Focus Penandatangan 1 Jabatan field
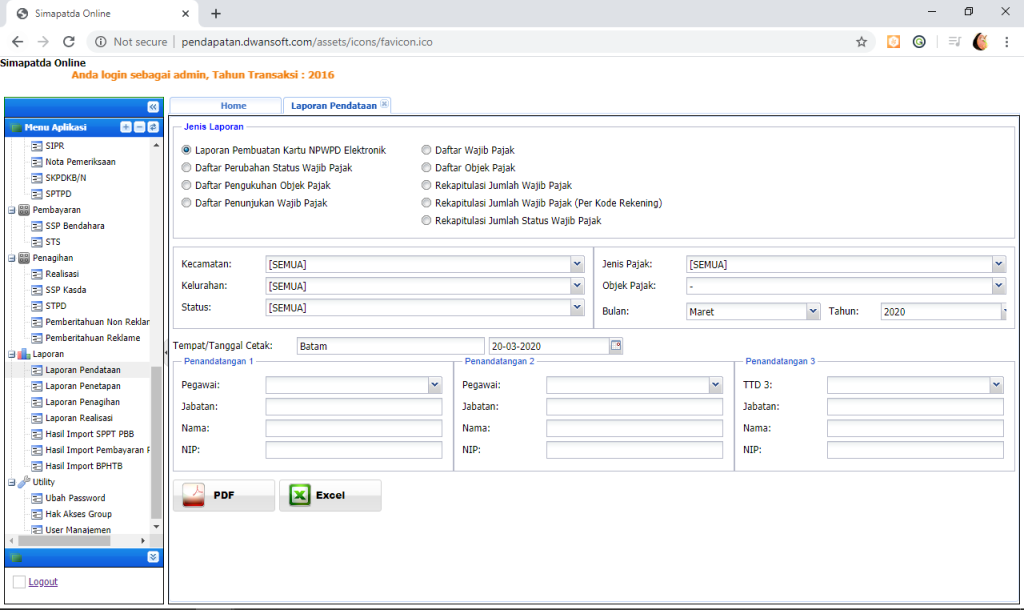 [354, 406]
